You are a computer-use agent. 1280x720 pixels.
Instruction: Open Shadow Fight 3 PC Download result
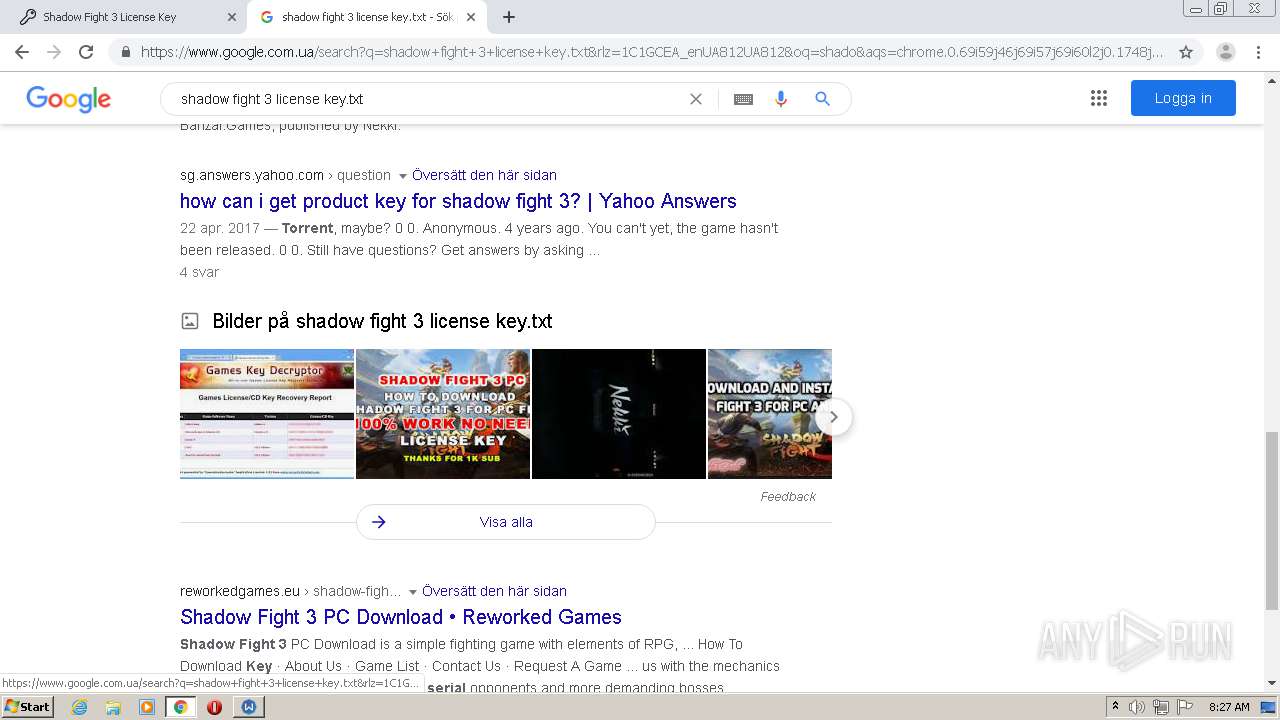pyautogui.click(x=401, y=617)
